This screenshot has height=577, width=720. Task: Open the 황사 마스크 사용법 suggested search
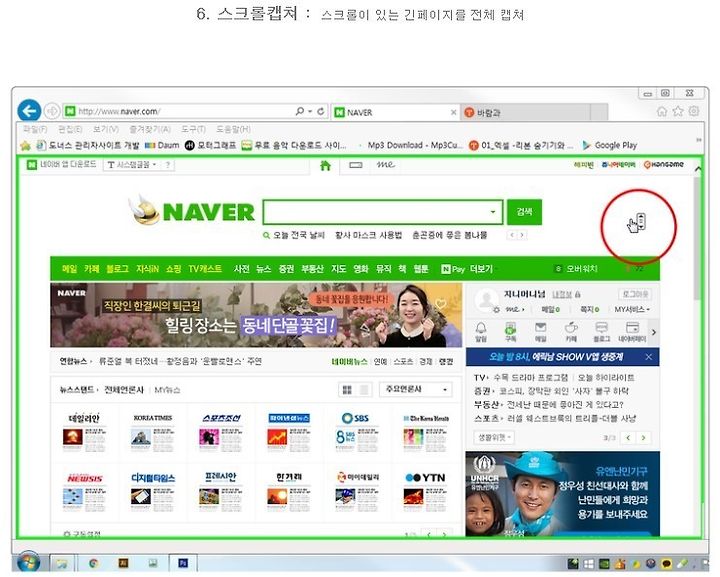pos(368,235)
